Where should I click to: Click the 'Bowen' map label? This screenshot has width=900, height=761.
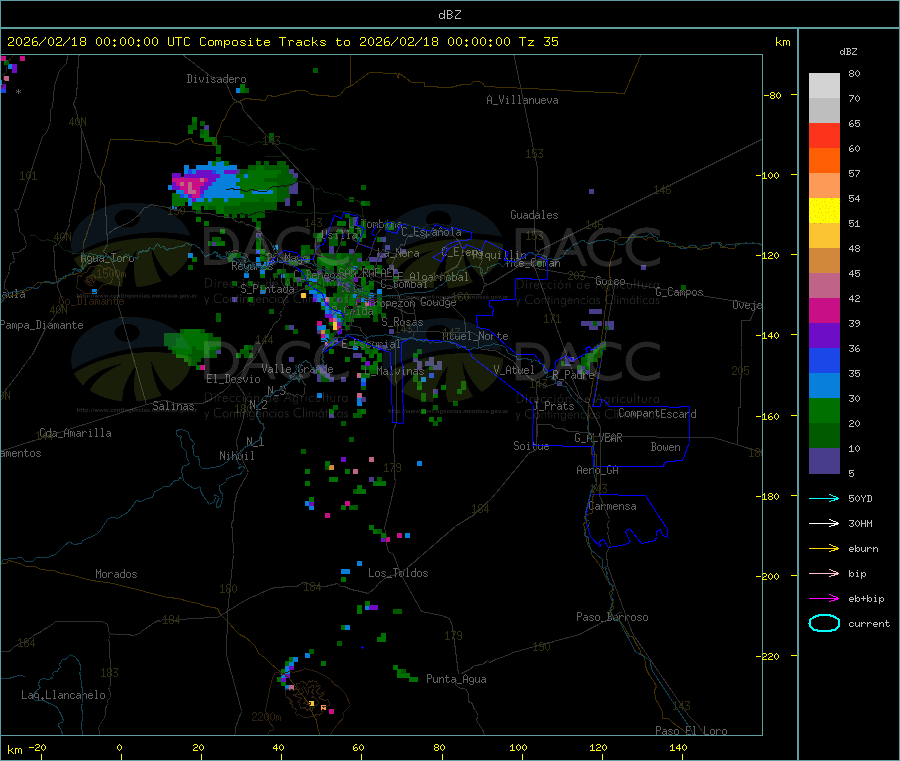666,447
